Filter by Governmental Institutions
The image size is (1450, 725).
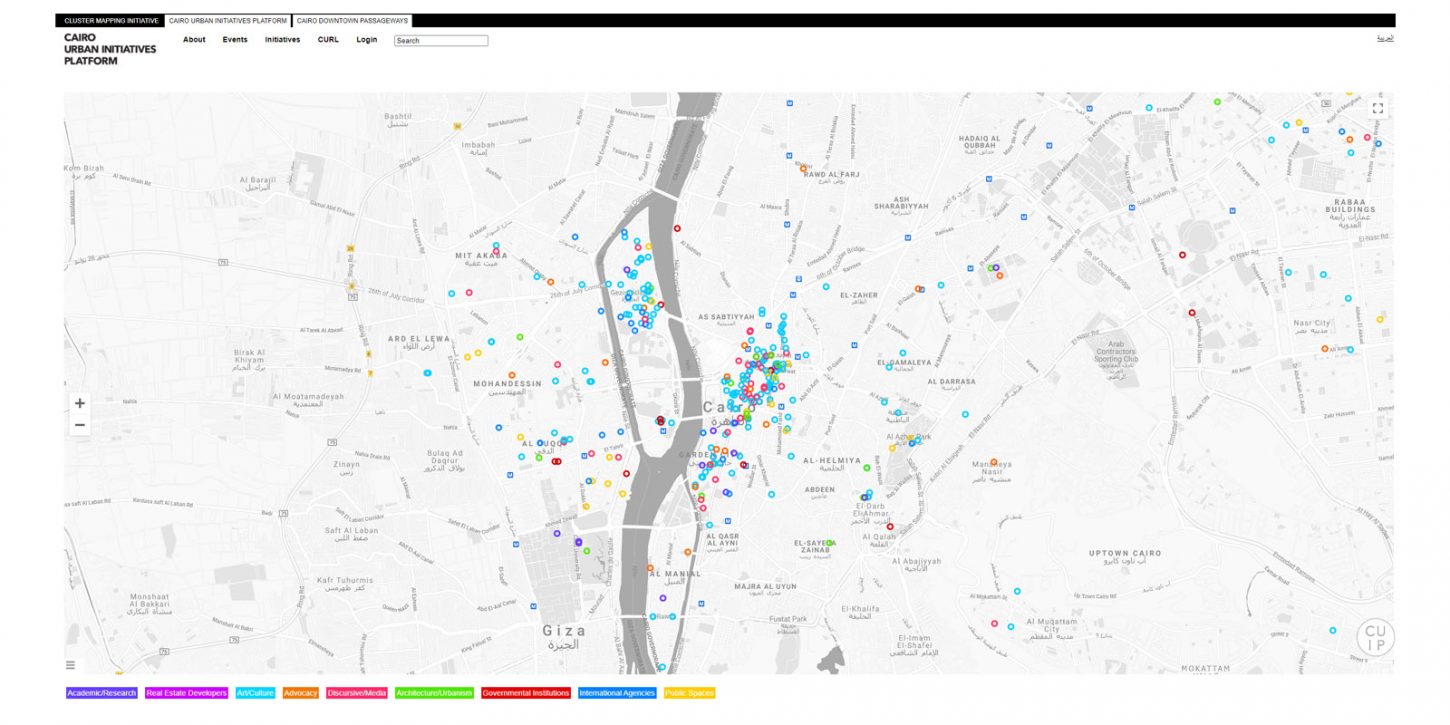[x=526, y=693]
